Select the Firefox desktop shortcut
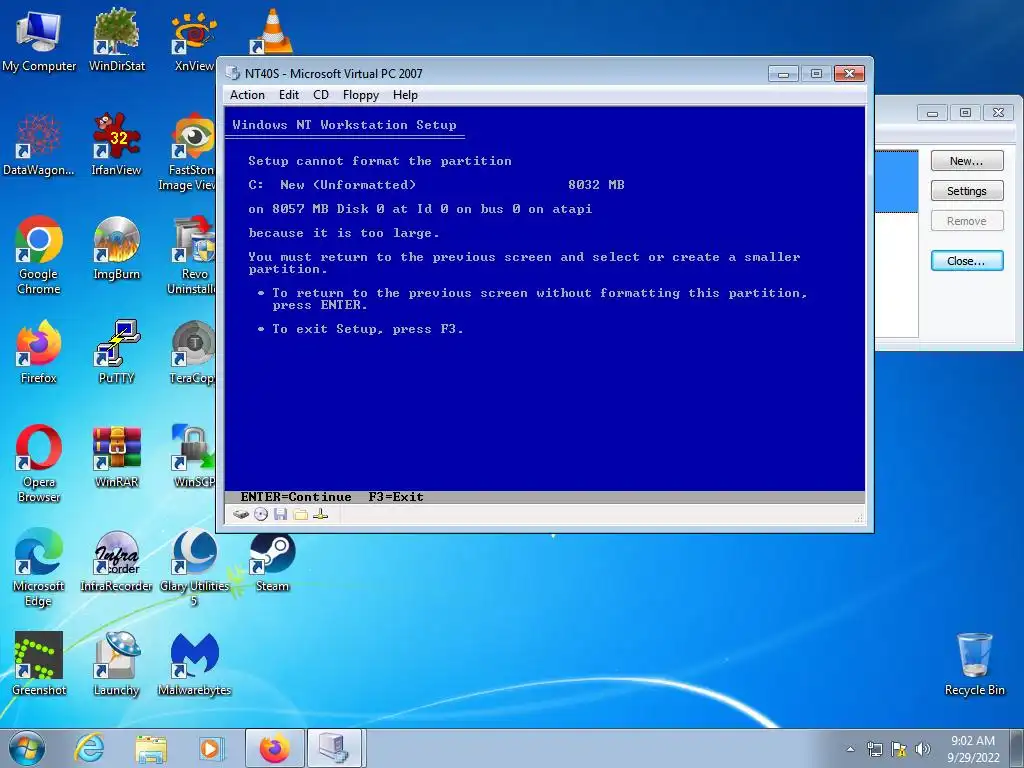Viewport: 1024px width, 768px height. pos(39,353)
